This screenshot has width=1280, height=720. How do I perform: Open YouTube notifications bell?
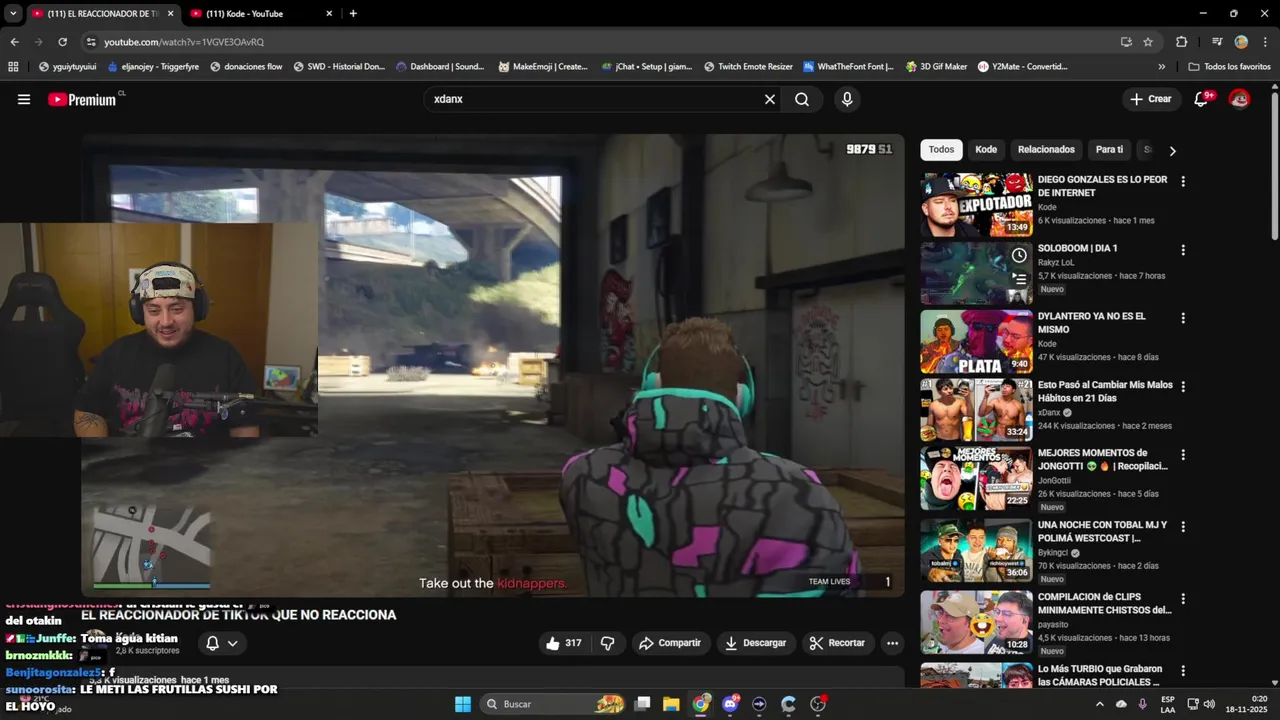[x=1202, y=99]
